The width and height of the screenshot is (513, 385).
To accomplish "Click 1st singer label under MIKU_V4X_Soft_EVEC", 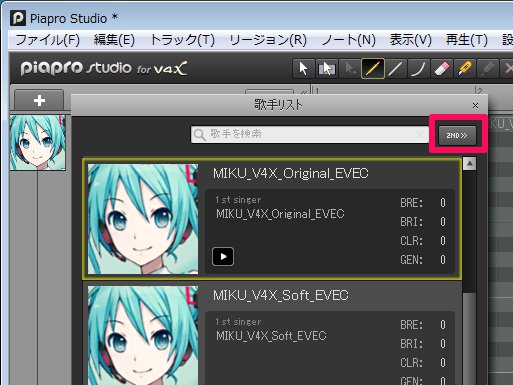I will (238, 322).
